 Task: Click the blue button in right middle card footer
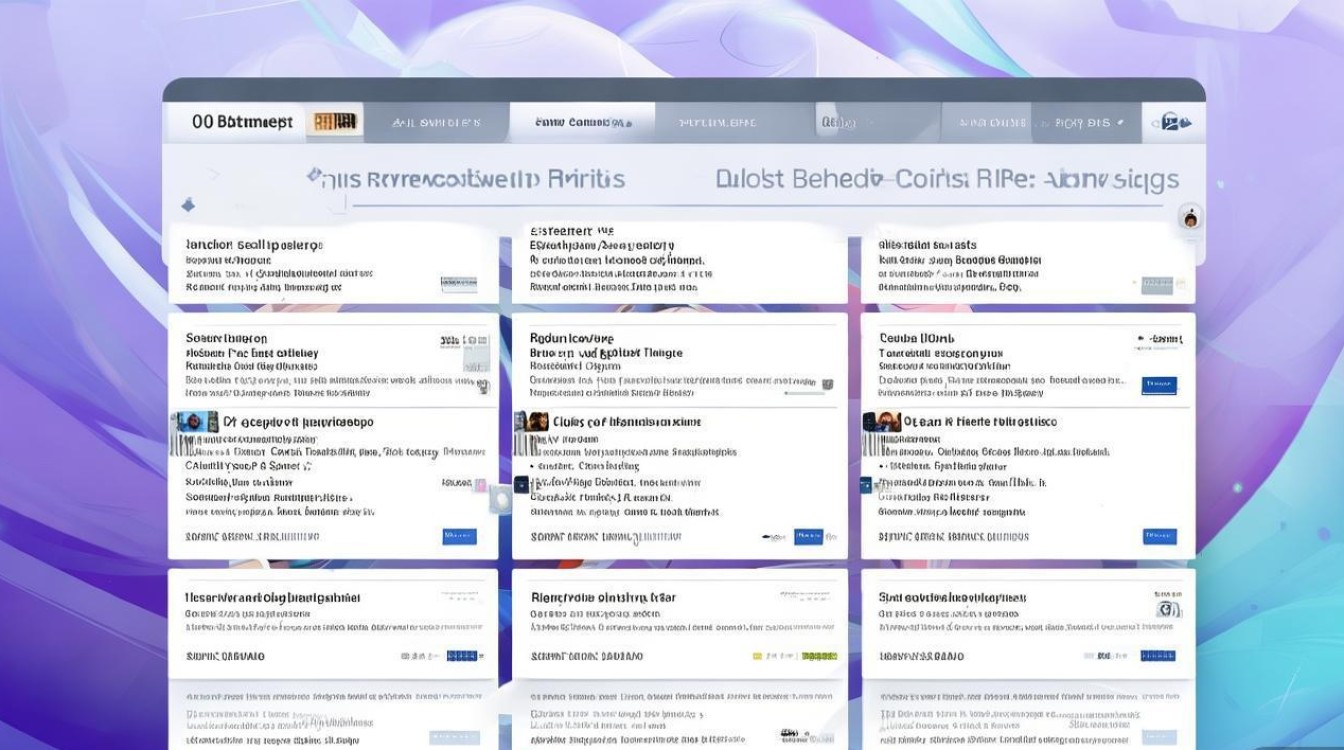1160,537
